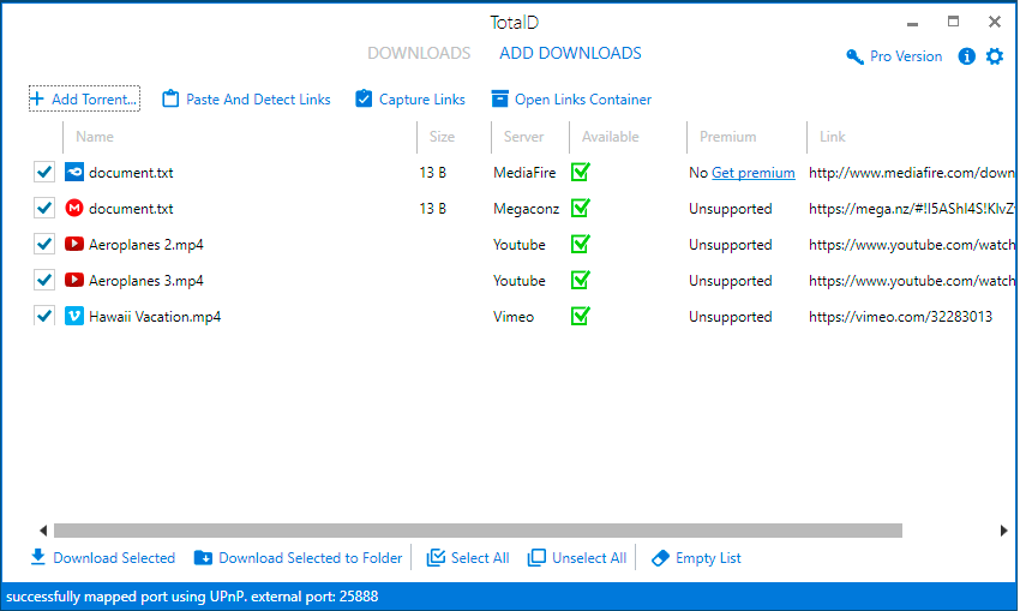Select the Aeroplanes 2.mp4 file name

coord(146,245)
